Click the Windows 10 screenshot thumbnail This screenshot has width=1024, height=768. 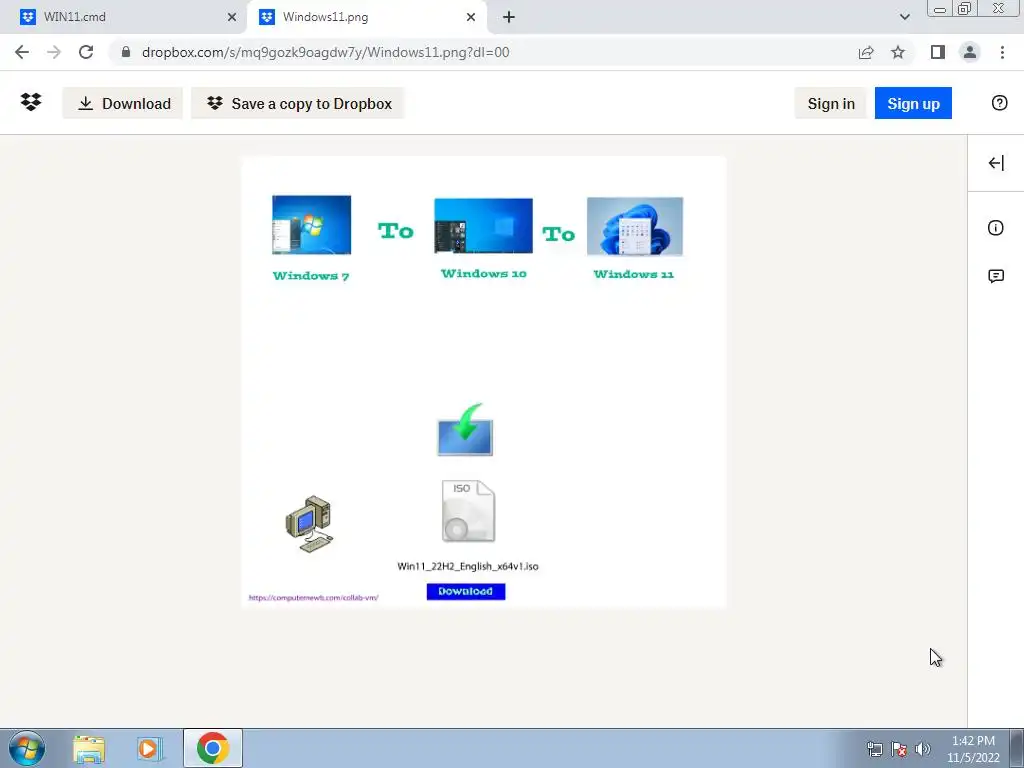(483, 226)
